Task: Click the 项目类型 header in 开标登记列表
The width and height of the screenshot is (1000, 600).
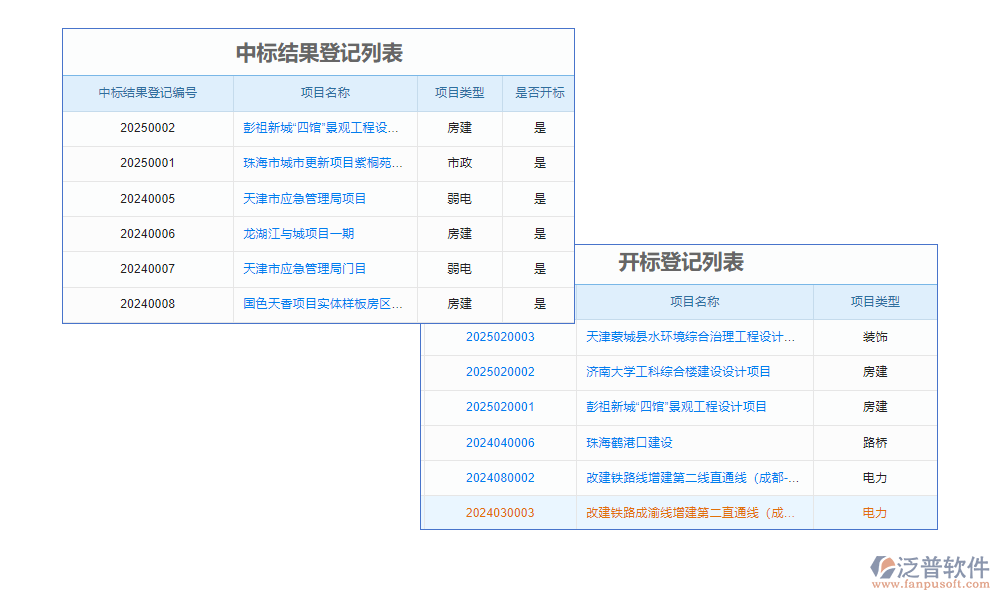Action: pyautogui.click(x=875, y=302)
